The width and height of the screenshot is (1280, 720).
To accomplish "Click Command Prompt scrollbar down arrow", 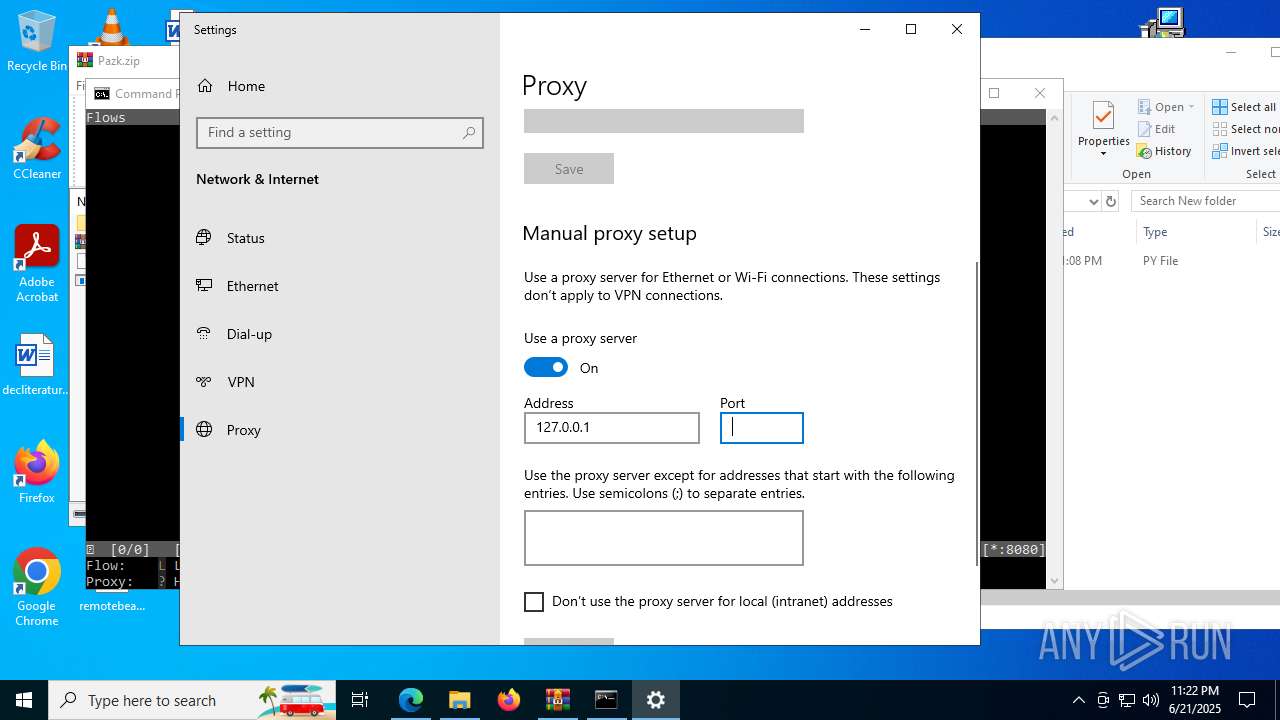I will (x=1054, y=581).
